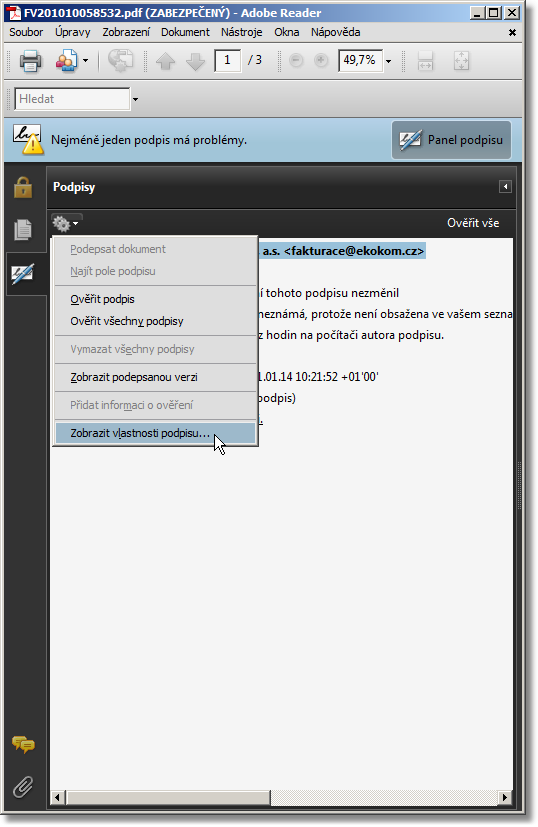Choose Ověřit podpis menu item
The image size is (538, 827).
[x=155, y=299]
